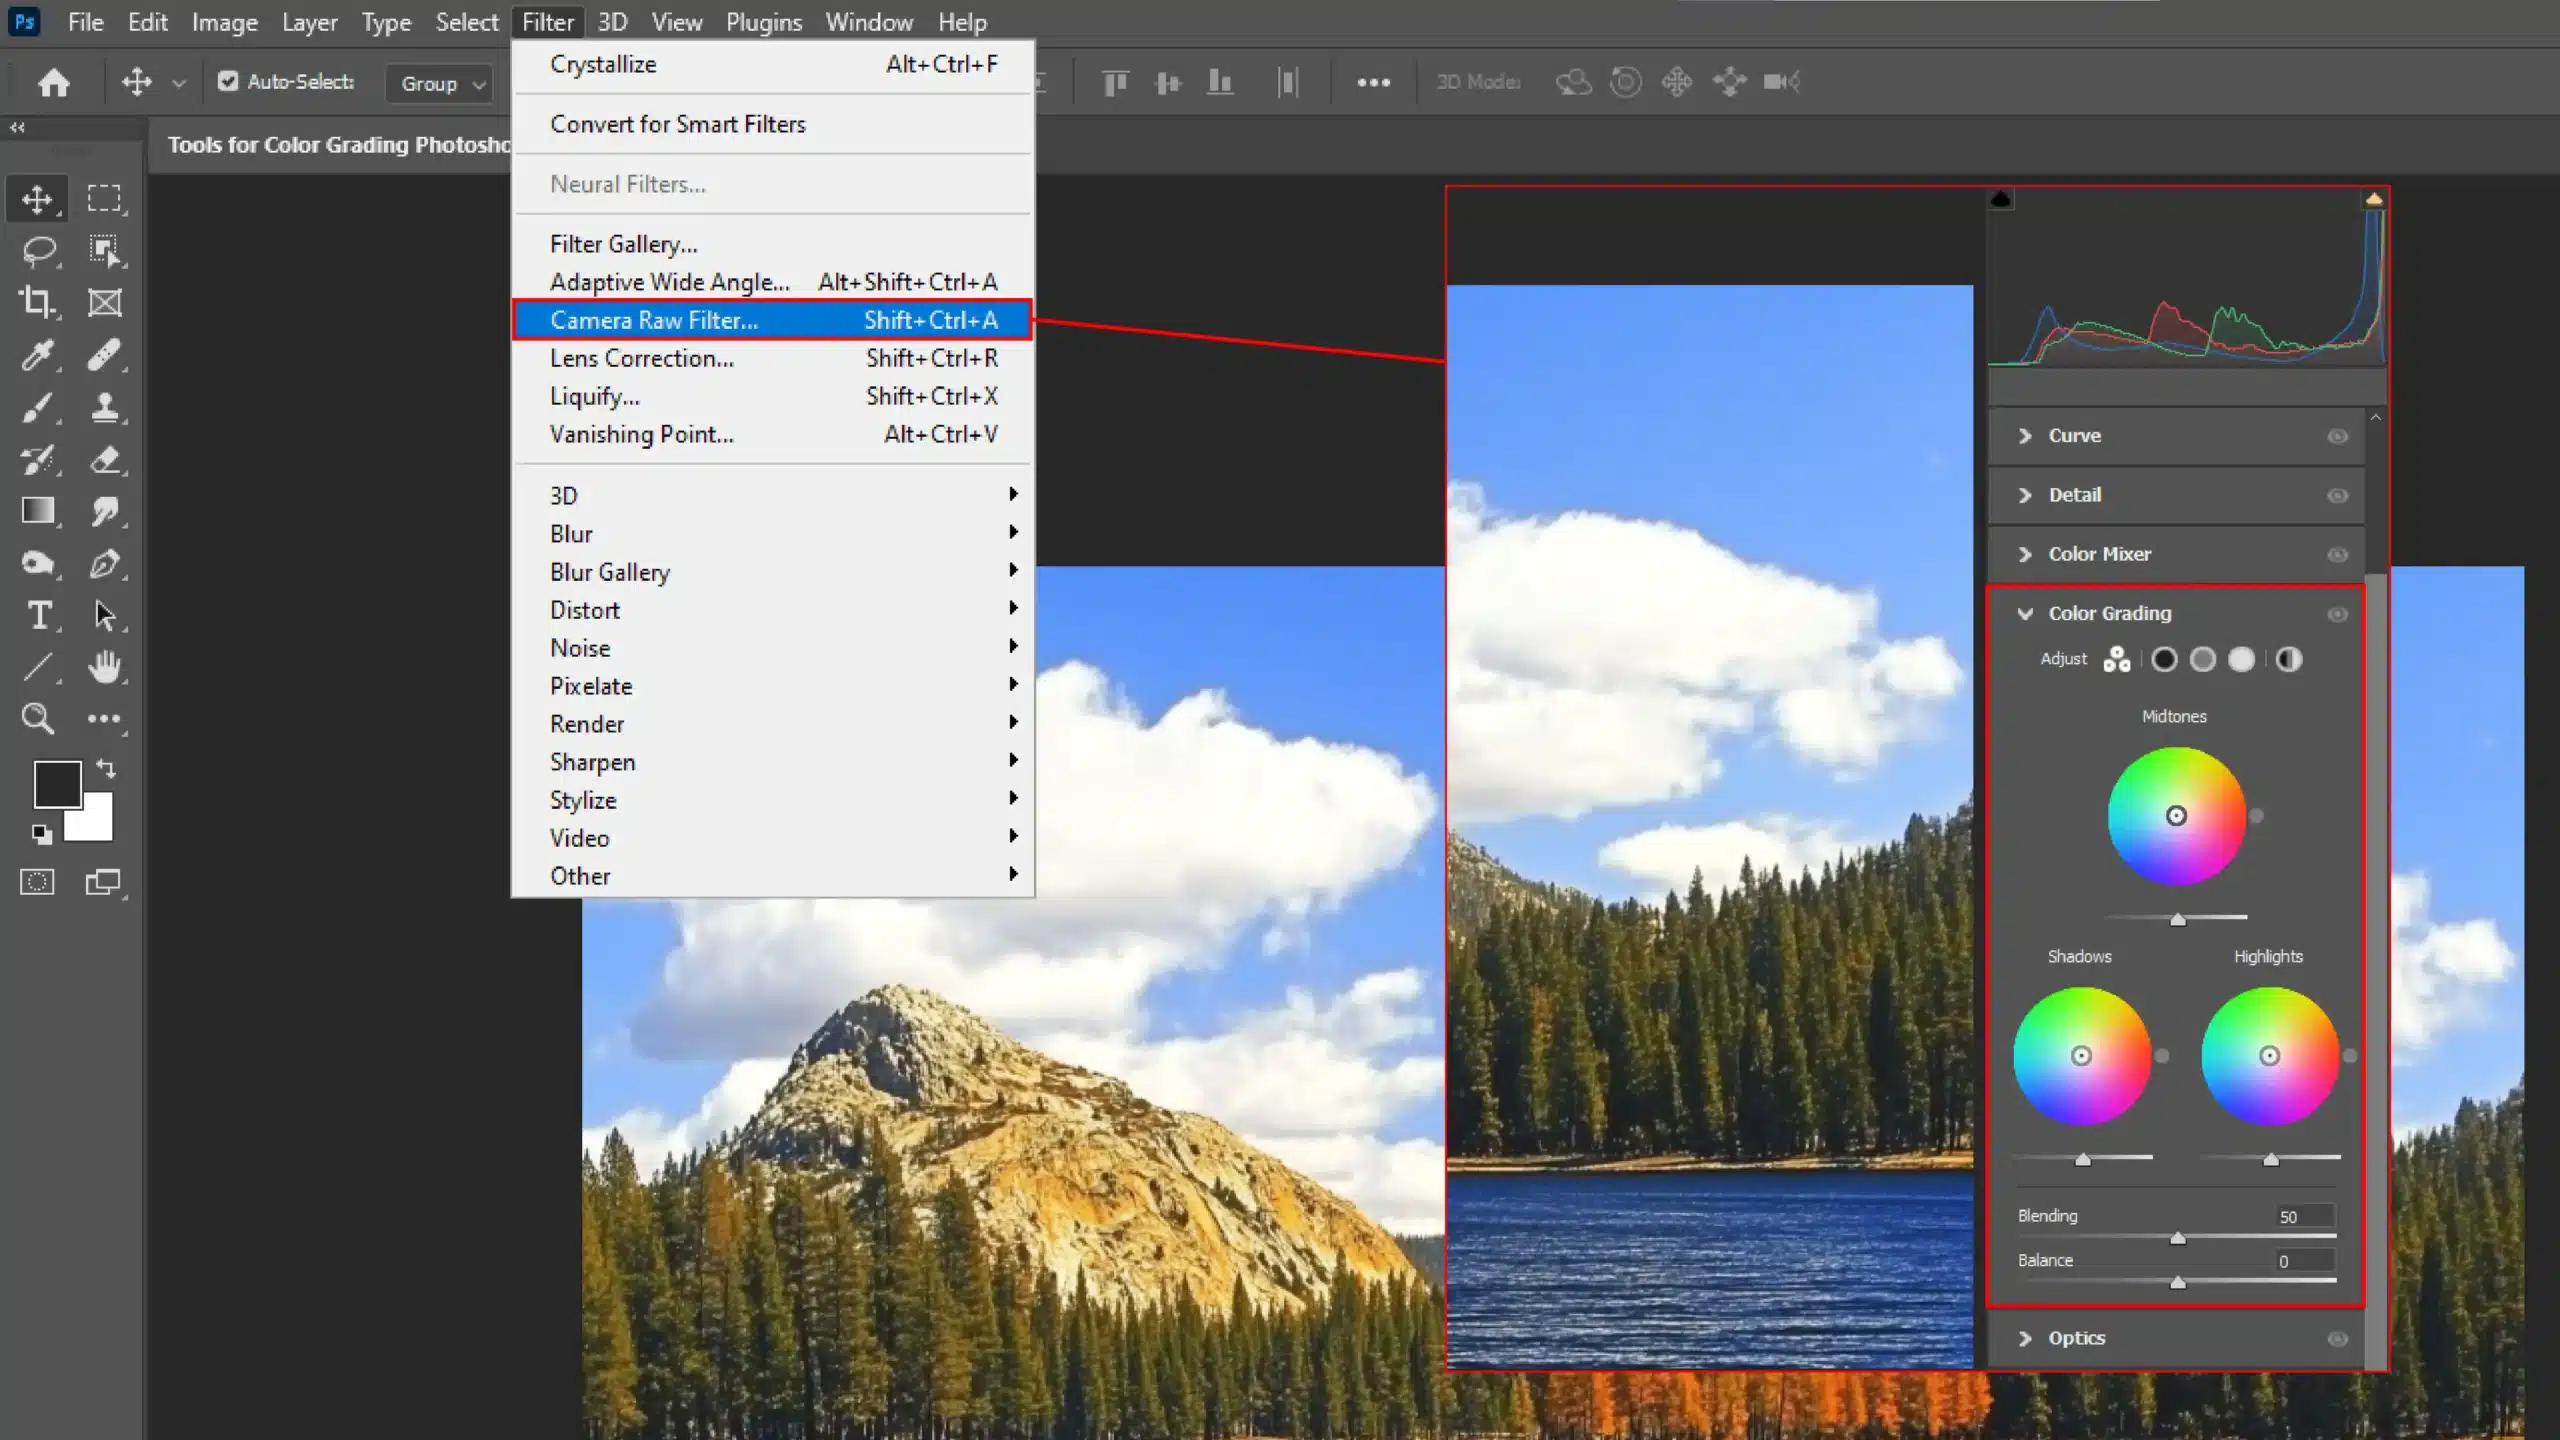Open the Image menu
2560x1440 pixels.
pyautogui.click(x=225, y=22)
